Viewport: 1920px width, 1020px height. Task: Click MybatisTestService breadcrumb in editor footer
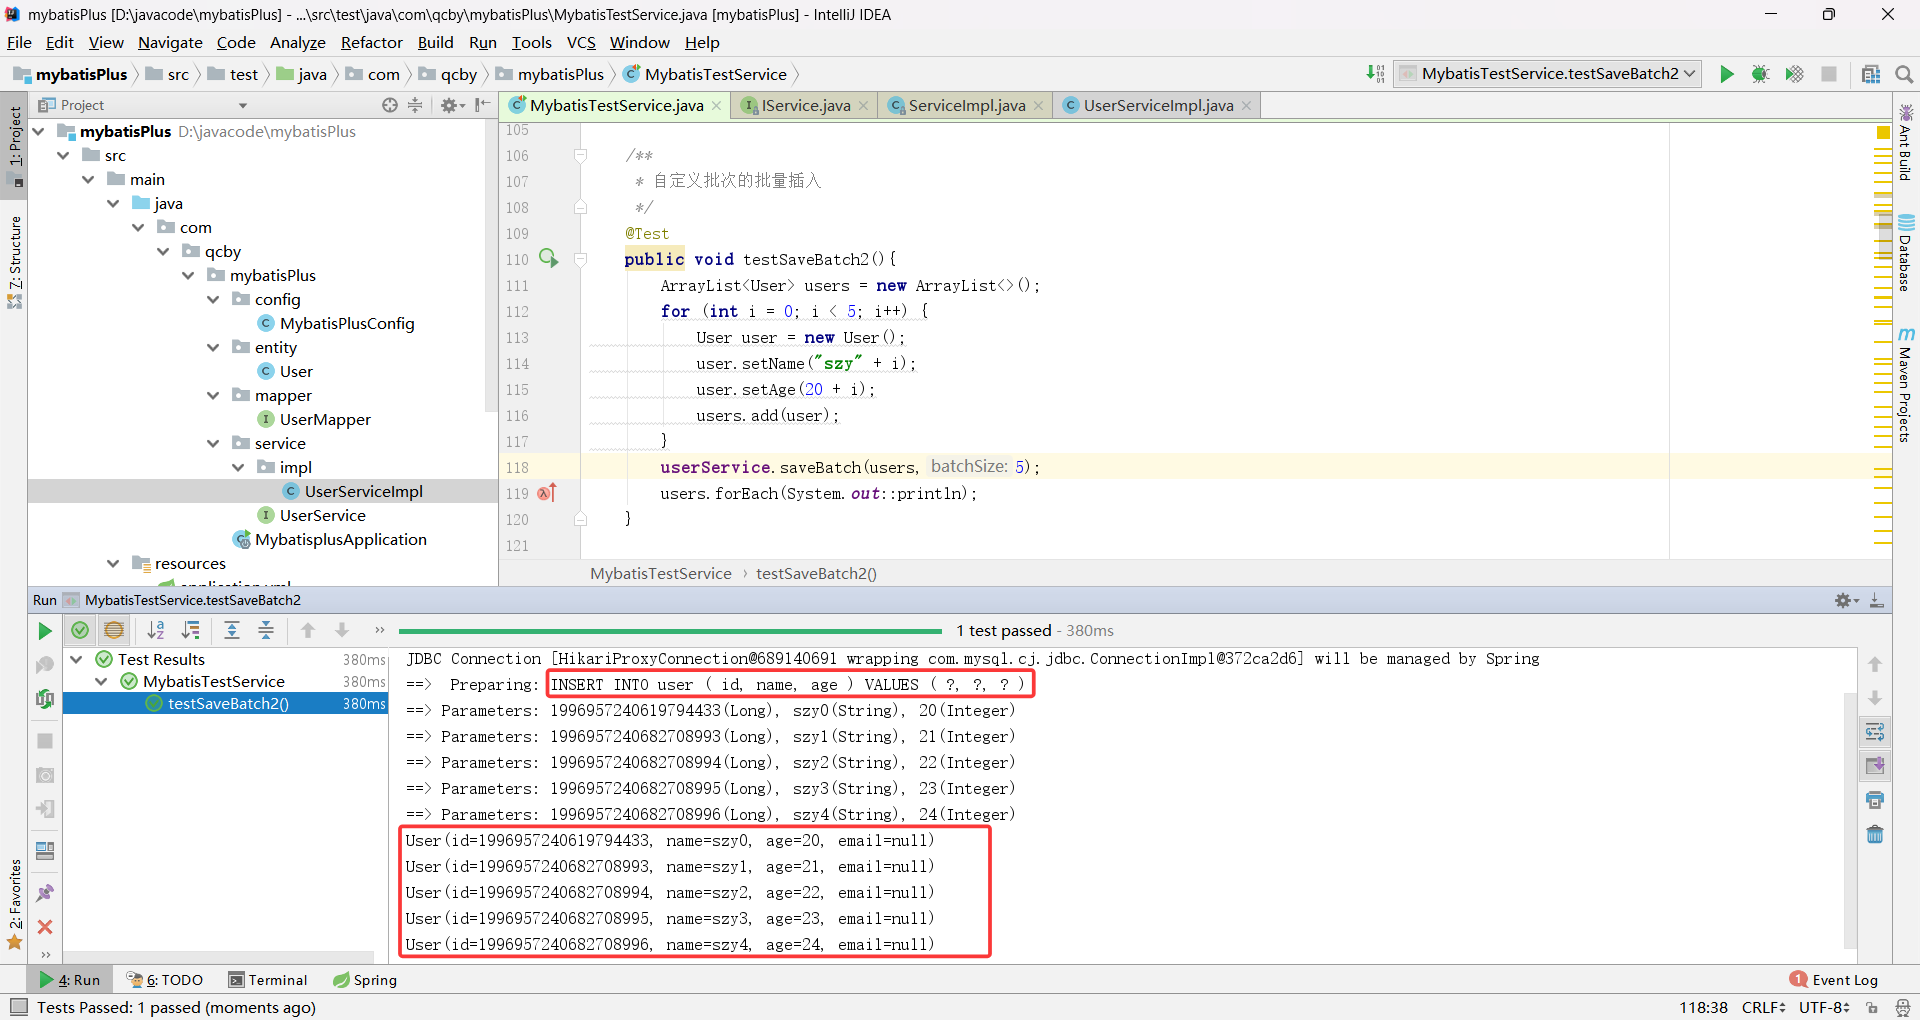(661, 573)
